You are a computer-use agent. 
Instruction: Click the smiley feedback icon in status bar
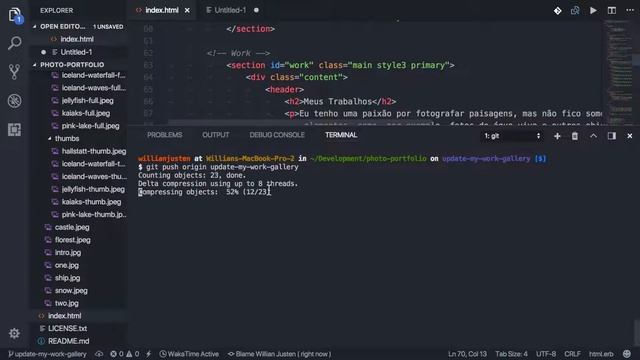pyautogui.click(x=627, y=354)
